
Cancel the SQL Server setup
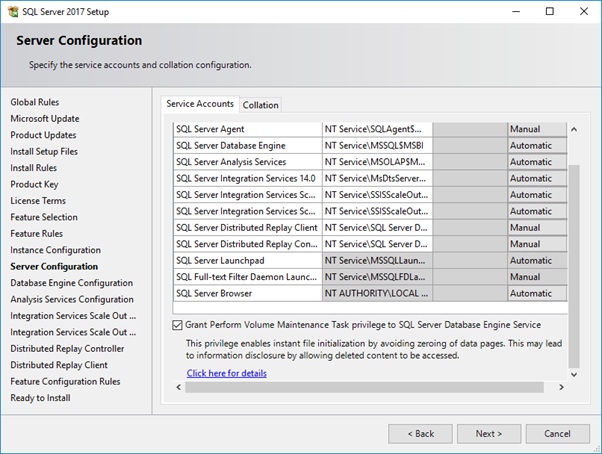(x=557, y=434)
